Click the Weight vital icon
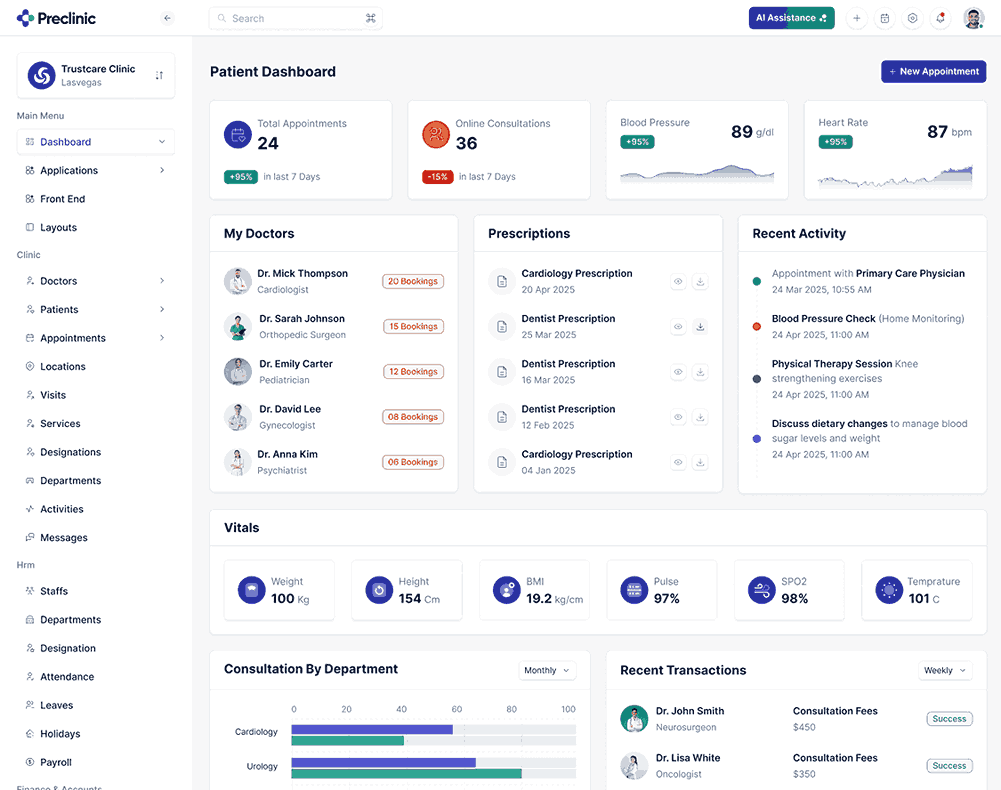Screen dimensions: 1001x790 pyautogui.click(x=252, y=590)
